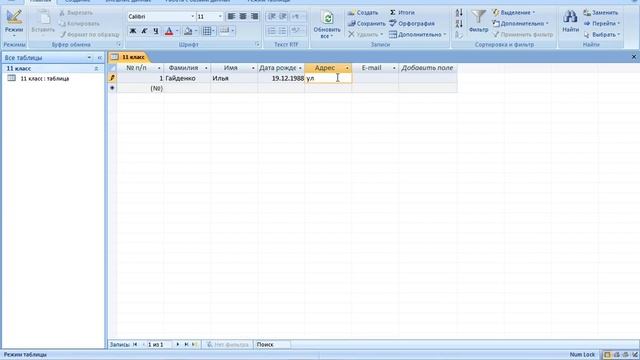
Task: Sort descending Я to A
Action: (459, 24)
